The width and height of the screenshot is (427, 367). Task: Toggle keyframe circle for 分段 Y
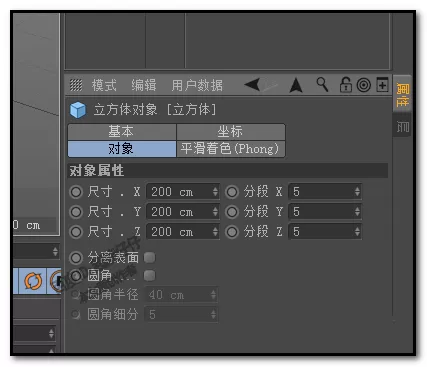tap(232, 212)
